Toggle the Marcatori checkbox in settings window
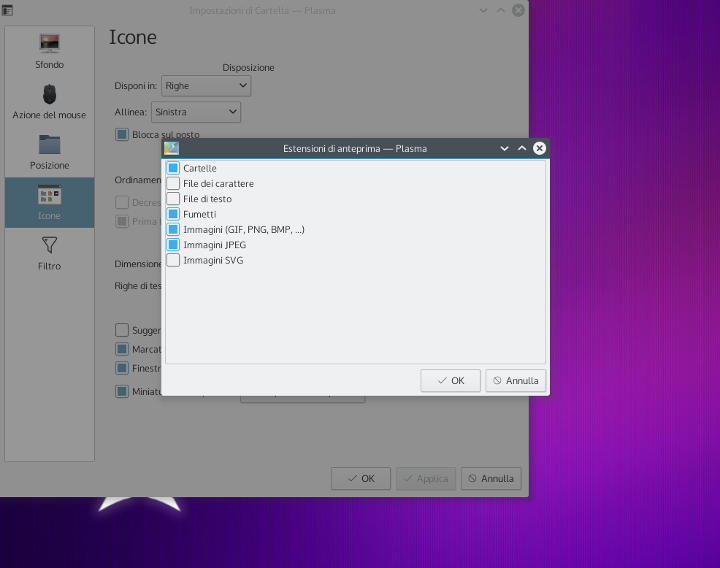The image size is (720, 568). [122, 349]
